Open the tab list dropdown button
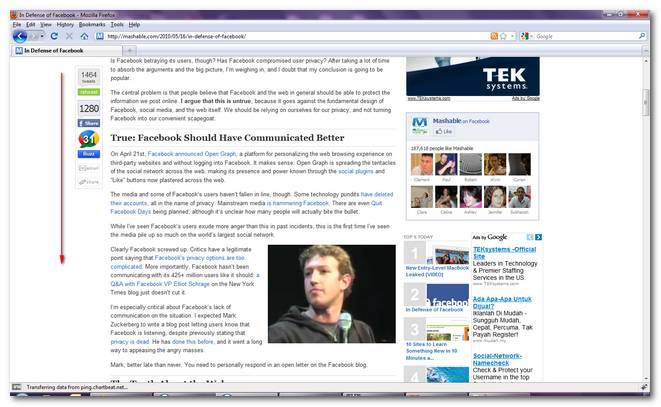Viewport: 661px width, 407px height. [645, 51]
